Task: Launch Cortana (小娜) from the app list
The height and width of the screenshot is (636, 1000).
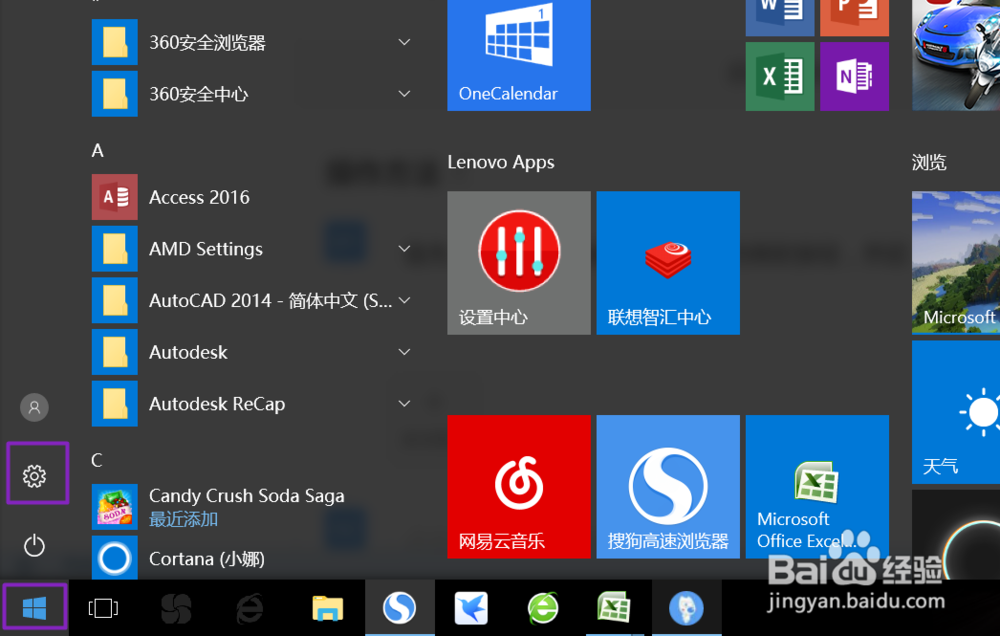Action: point(253,558)
